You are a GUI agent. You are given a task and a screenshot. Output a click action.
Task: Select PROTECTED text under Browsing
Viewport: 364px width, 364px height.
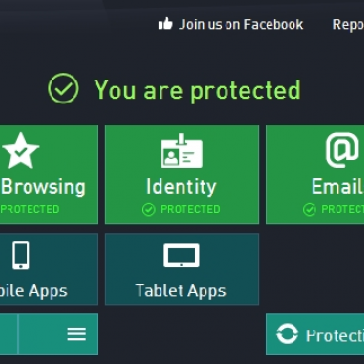(x=30, y=209)
